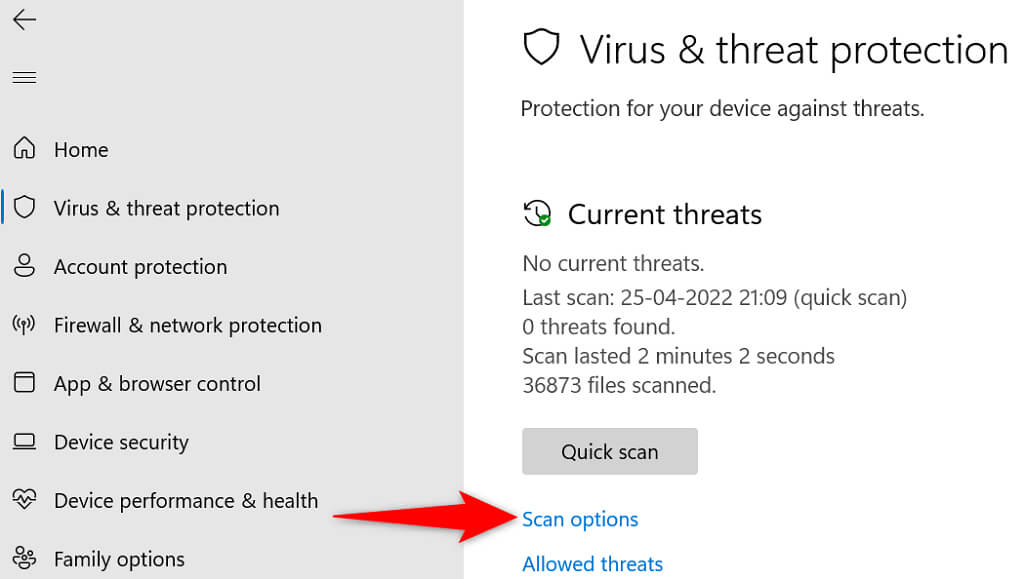This screenshot has height=579, width=1024.
Task: Click the Device security laptop icon
Action: click(x=24, y=442)
